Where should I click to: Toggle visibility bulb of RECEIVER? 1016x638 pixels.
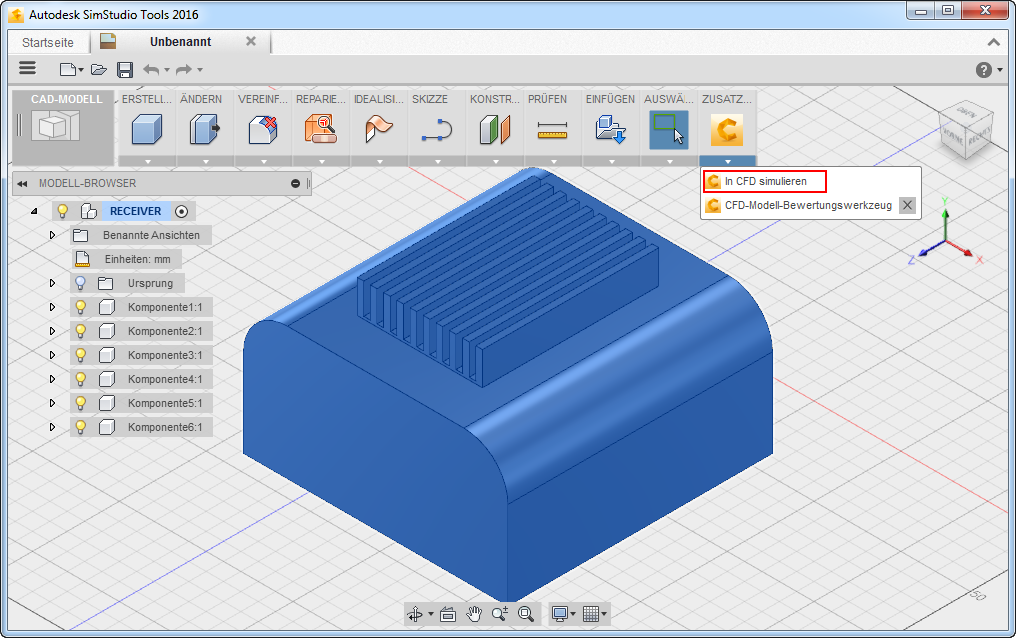pyautogui.click(x=63, y=211)
